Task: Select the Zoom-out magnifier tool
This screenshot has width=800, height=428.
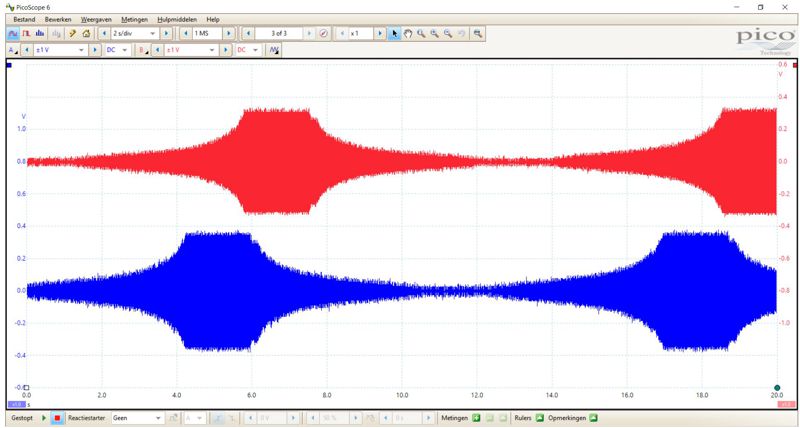Action: [448, 34]
